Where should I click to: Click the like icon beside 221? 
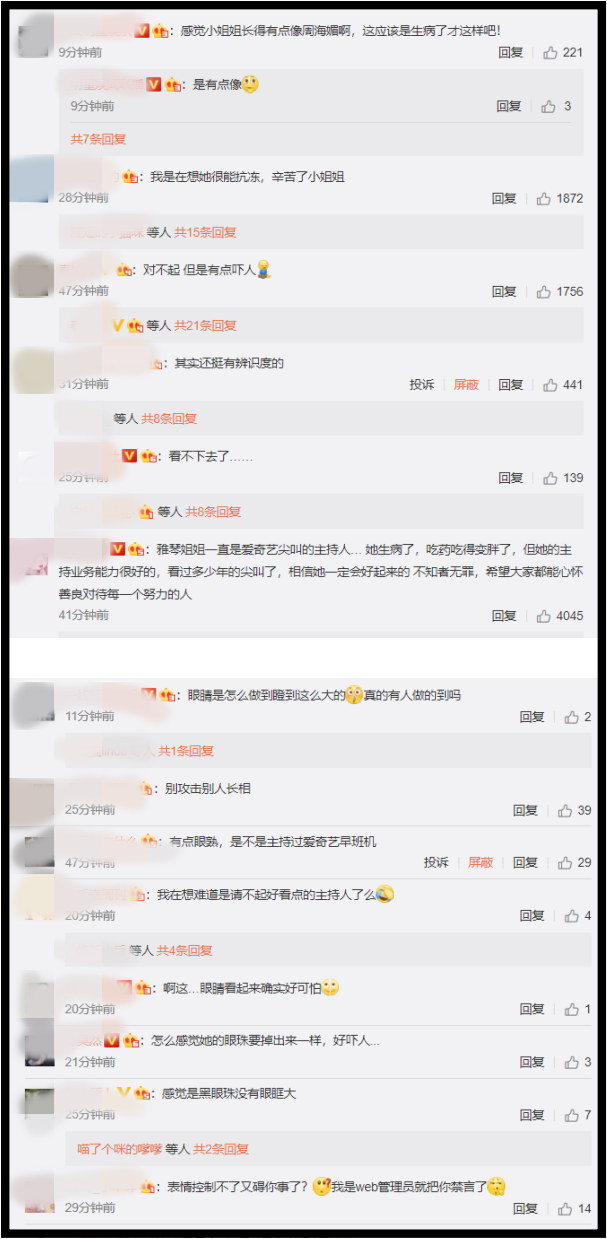click(550, 52)
